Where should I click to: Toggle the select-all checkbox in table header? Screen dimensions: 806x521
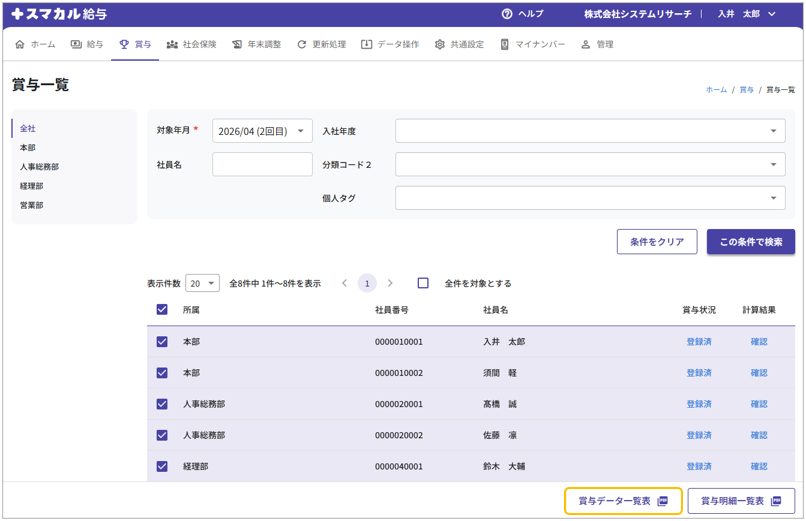coord(162,310)
